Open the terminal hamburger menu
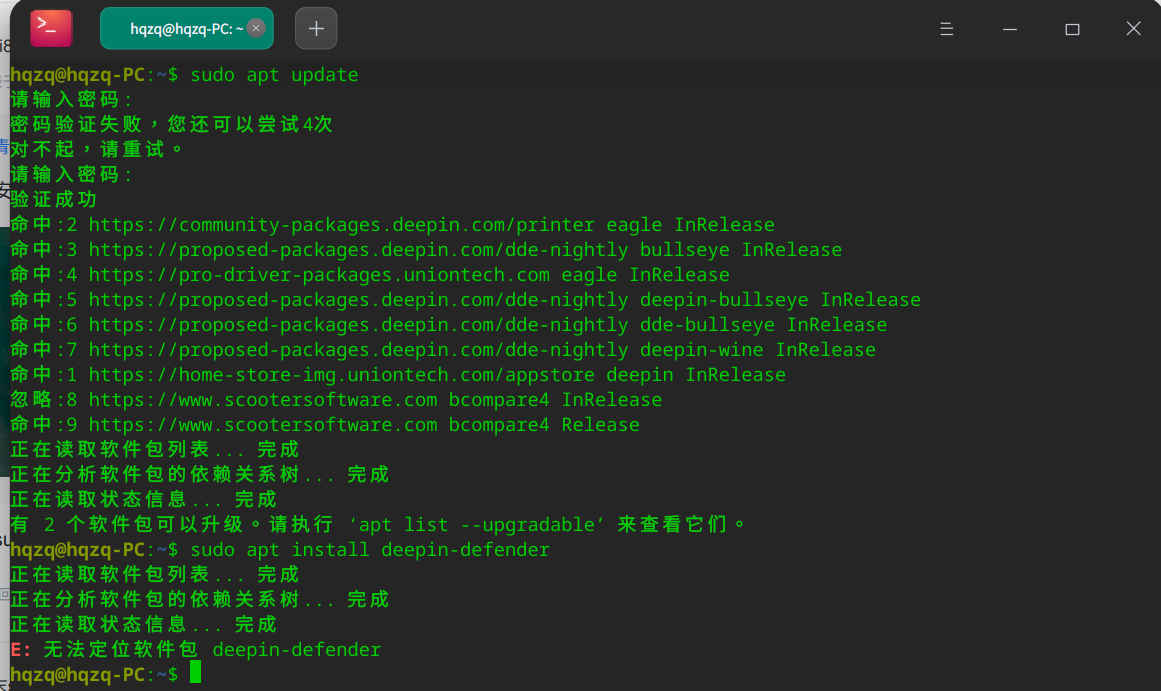 946,29
